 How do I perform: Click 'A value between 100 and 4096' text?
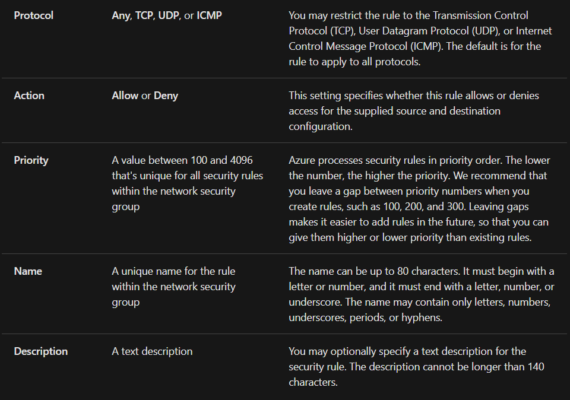click(x=182, y=160)
